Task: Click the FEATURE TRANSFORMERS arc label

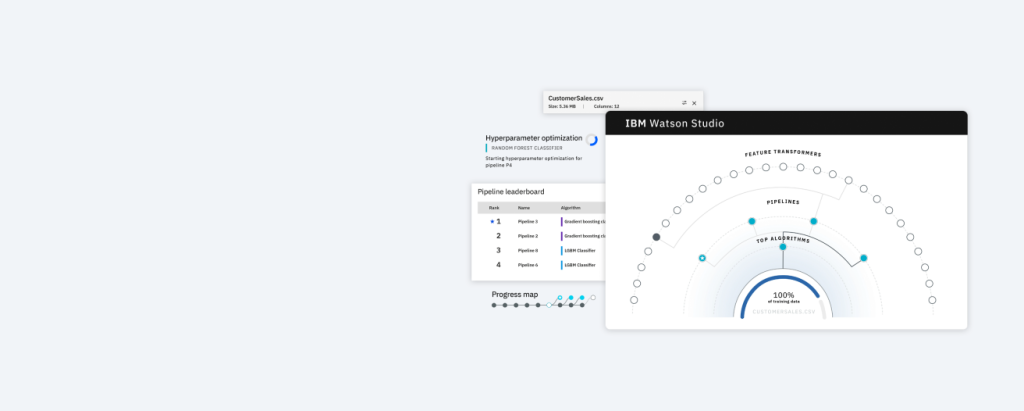Action: point(783,154)
